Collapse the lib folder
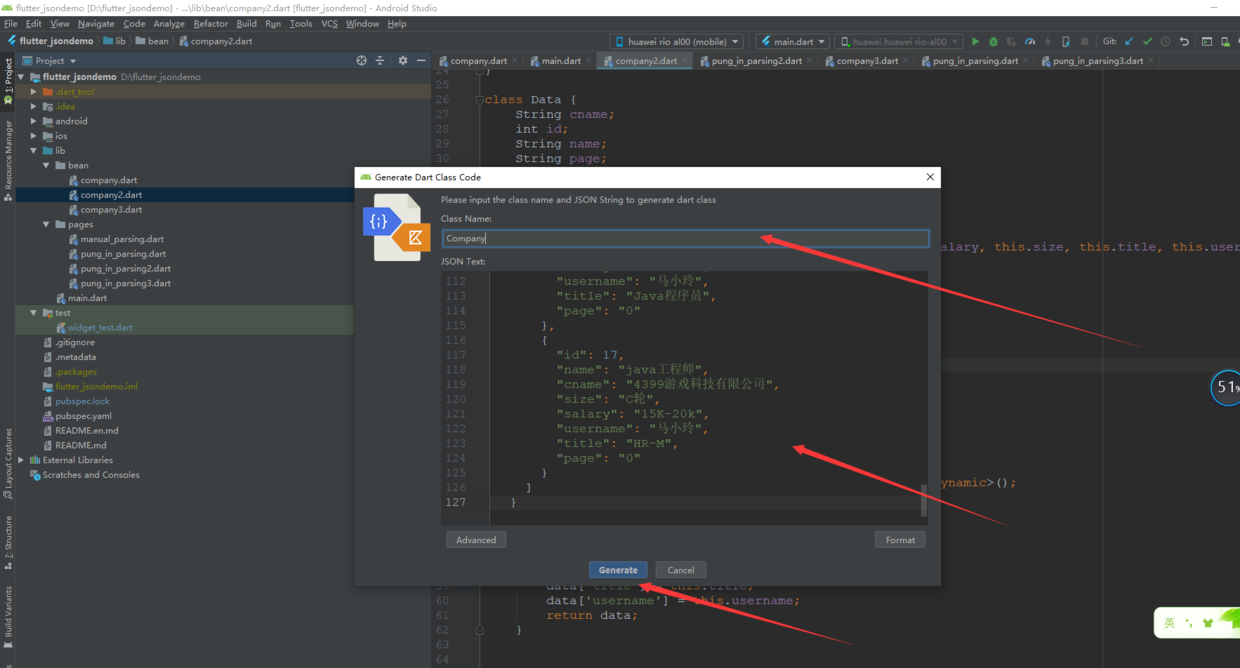This screenshot has height=668, width=1240. [34, 151]
